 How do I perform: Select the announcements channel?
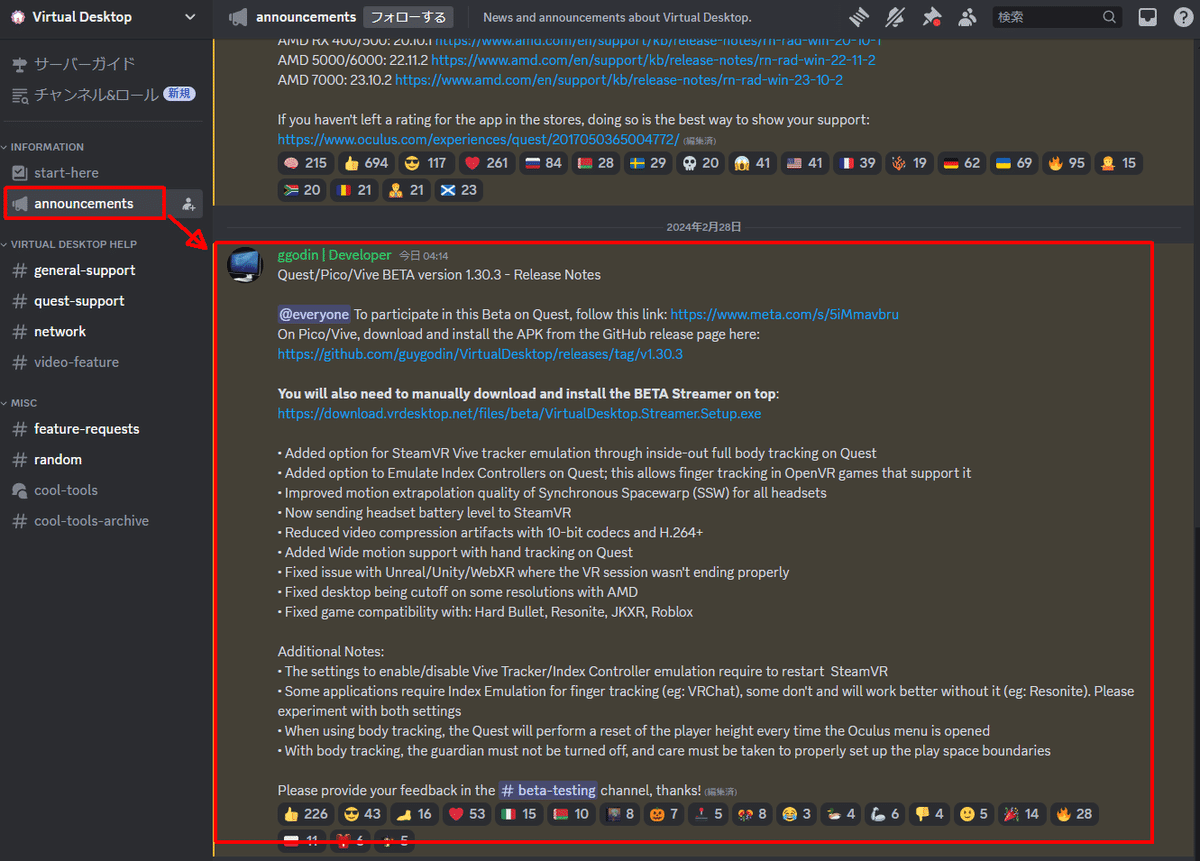pyautogui.click(x=84, y=204)
